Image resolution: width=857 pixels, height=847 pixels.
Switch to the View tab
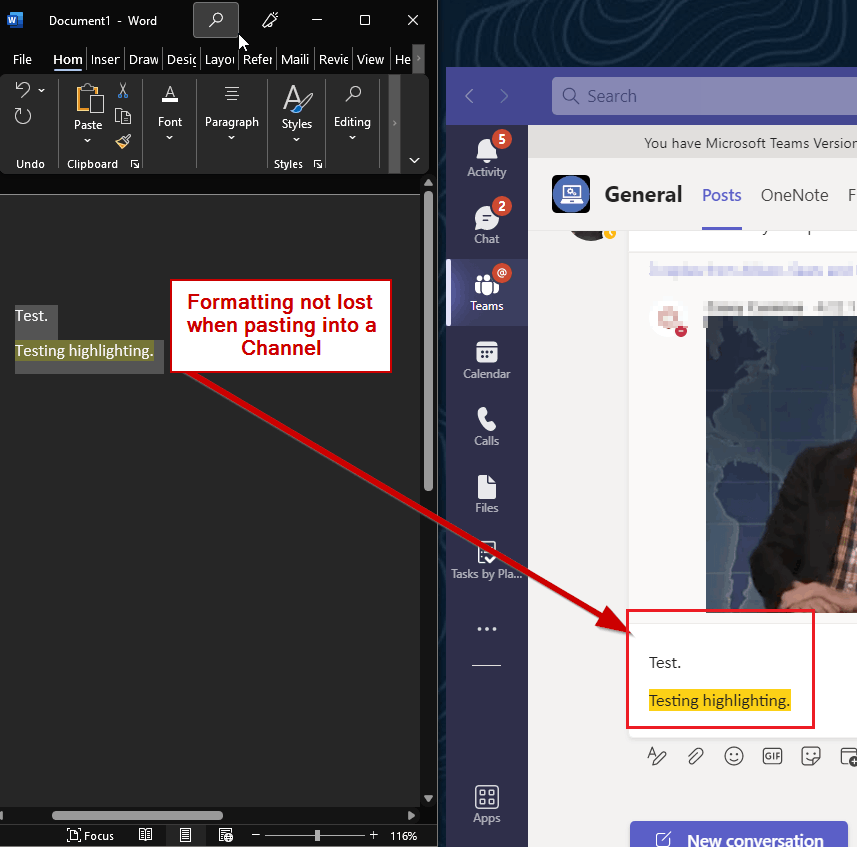coord(370,59)
